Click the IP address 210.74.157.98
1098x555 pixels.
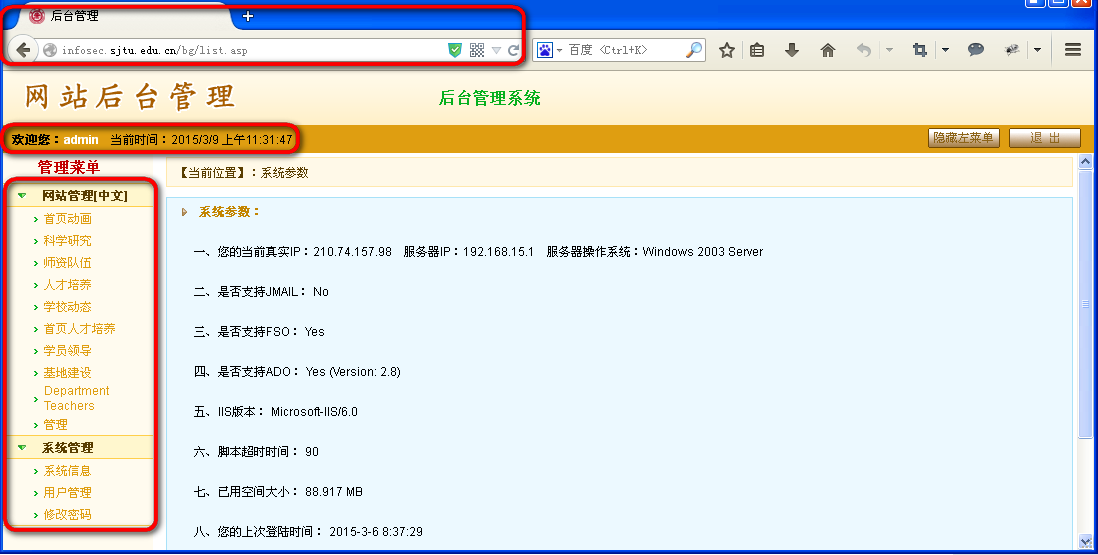click(352, 252)
